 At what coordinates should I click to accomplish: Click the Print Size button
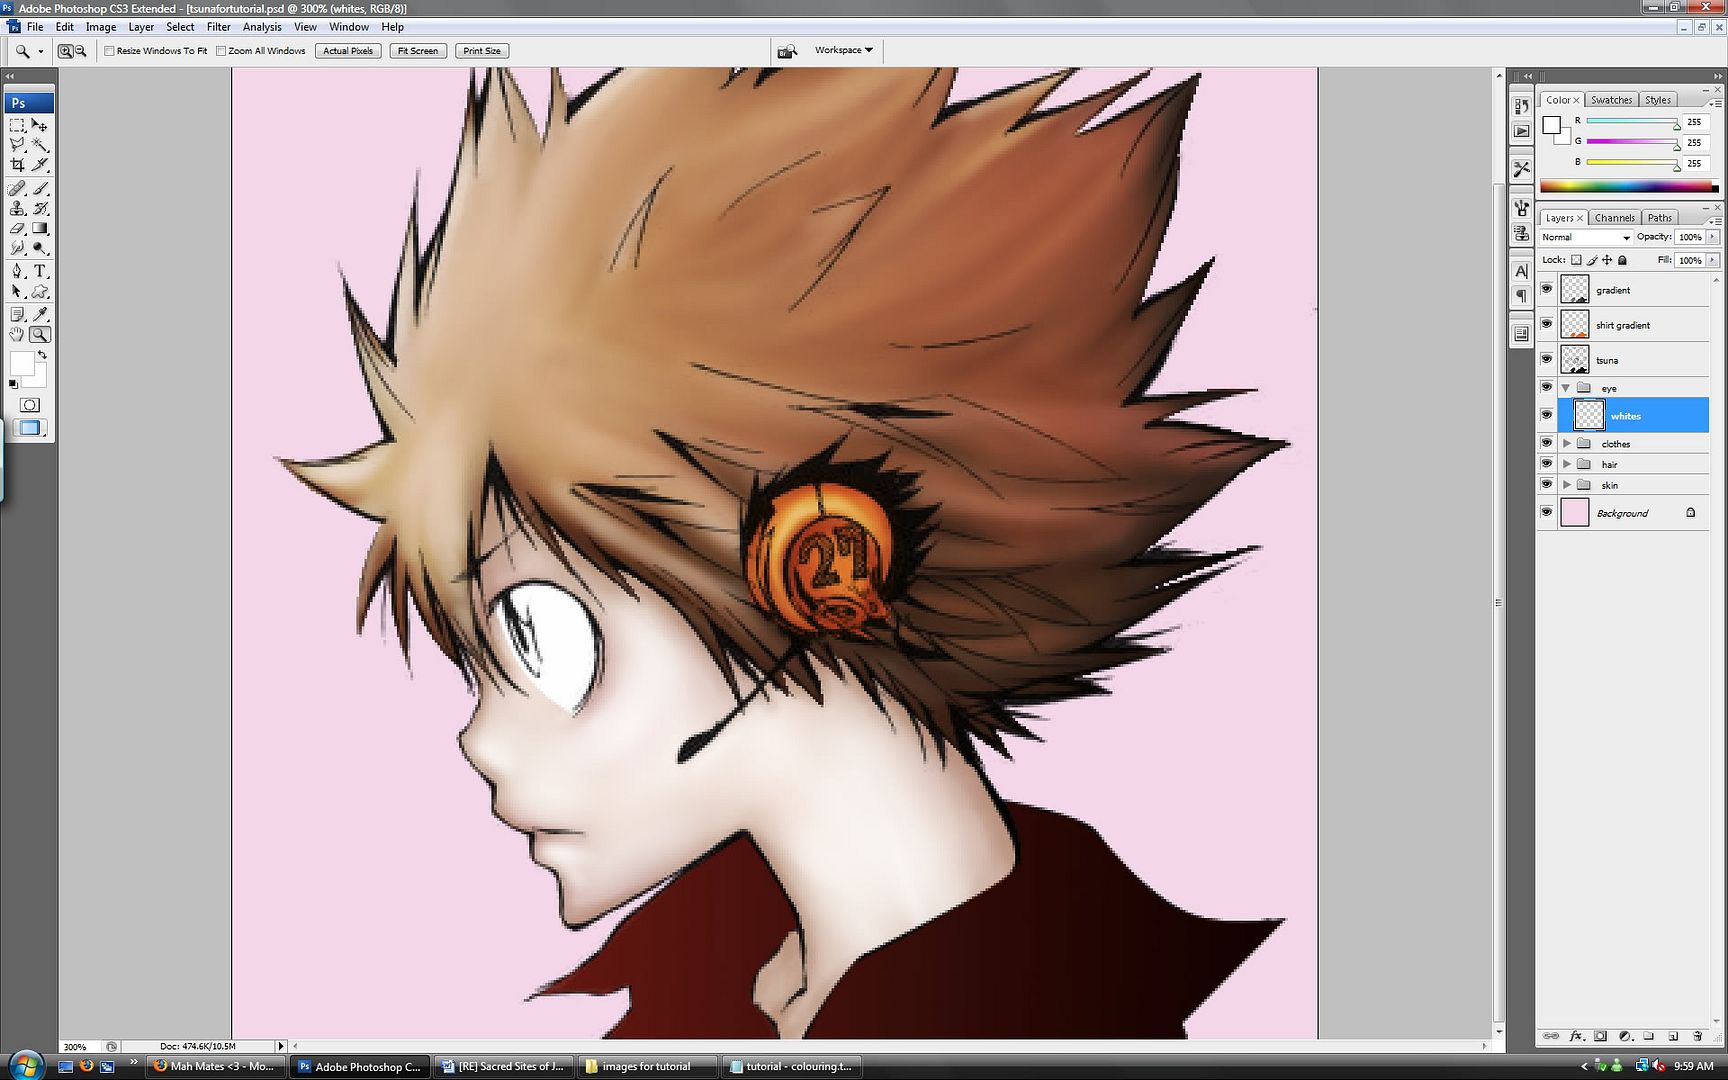482,51
